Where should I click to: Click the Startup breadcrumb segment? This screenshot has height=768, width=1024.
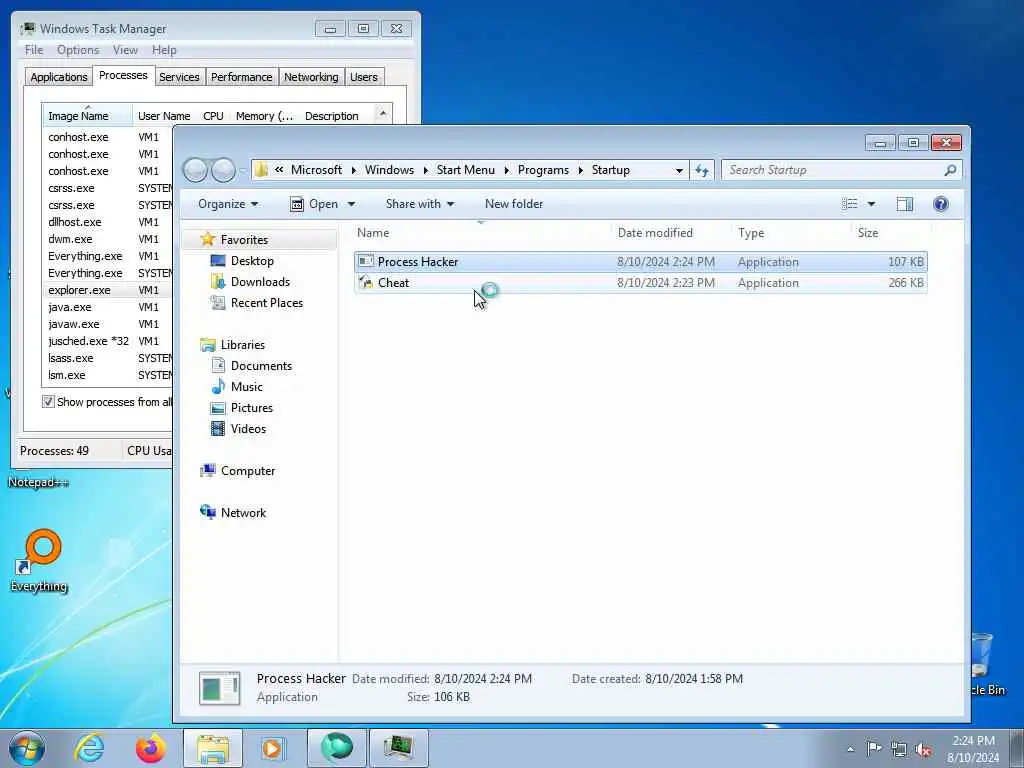point(610,170)
